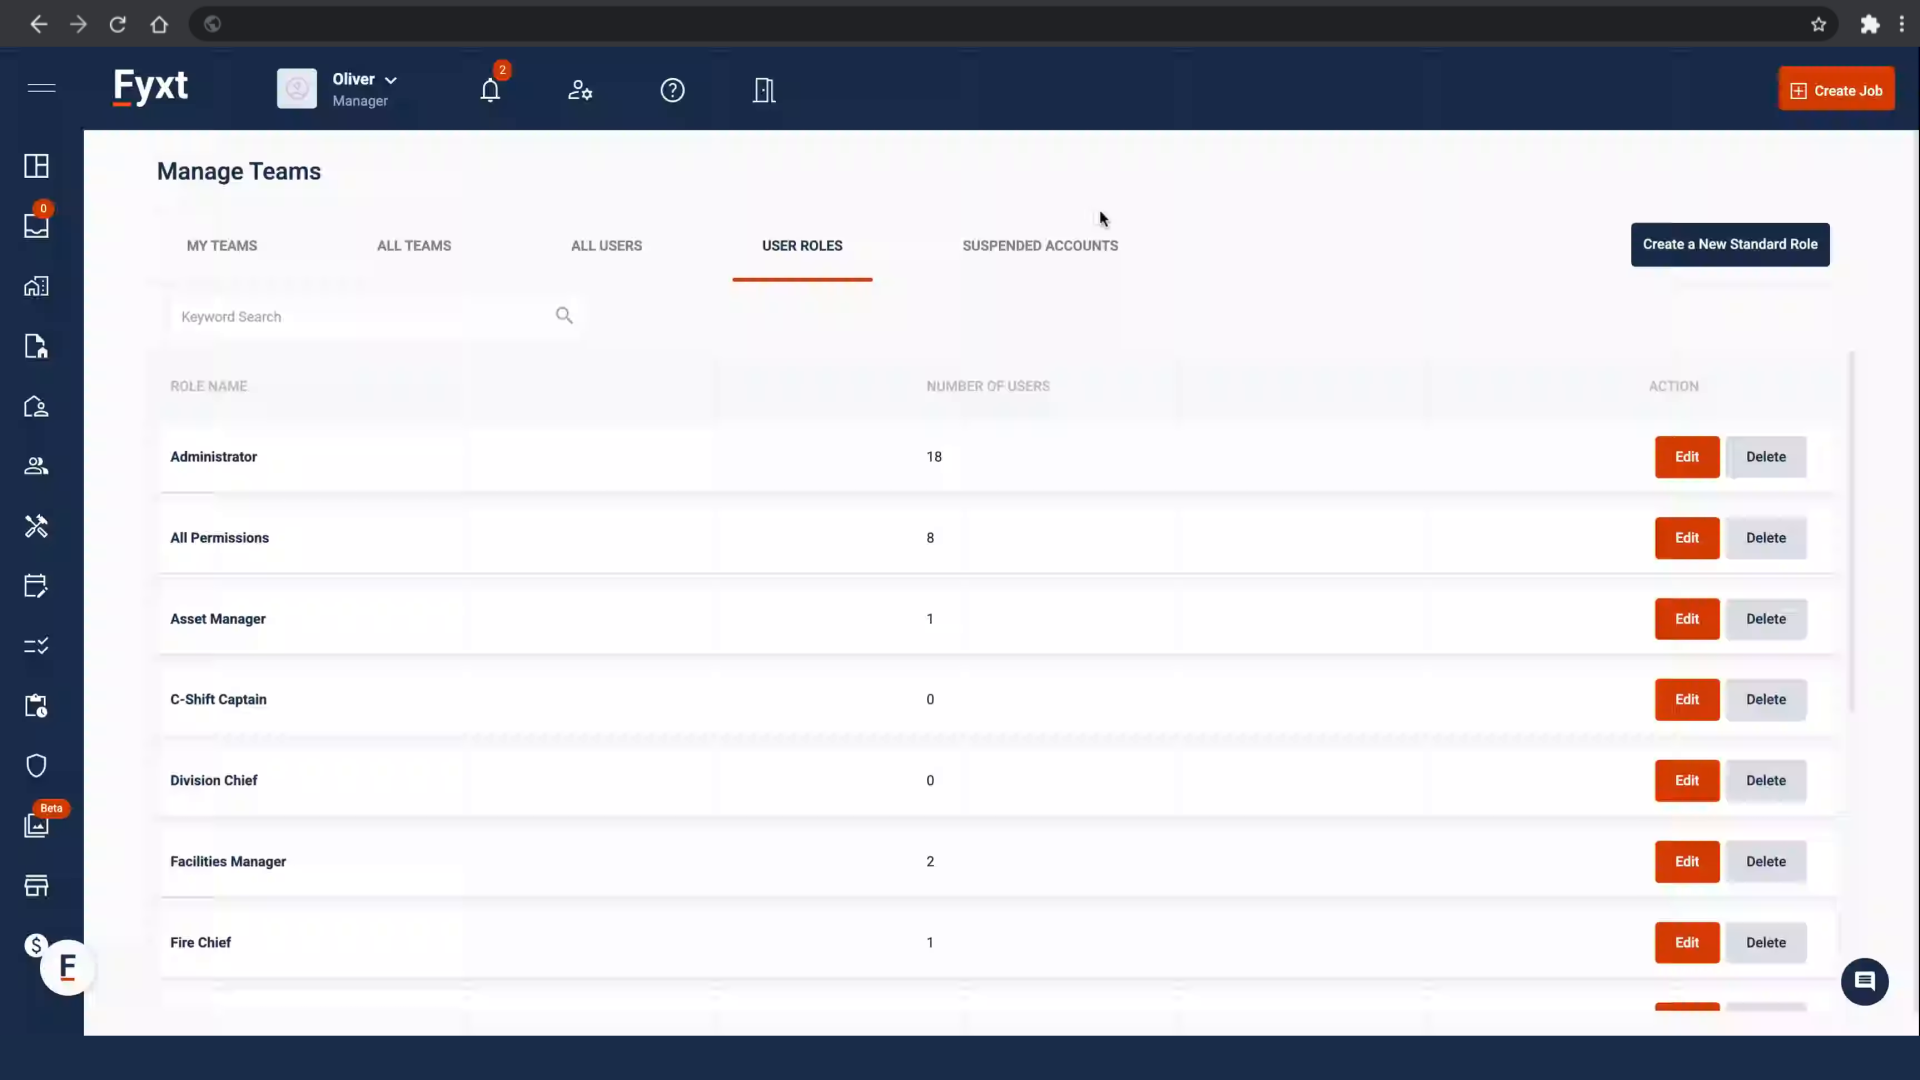Open the browser extensions puzzle icon

1869,24
